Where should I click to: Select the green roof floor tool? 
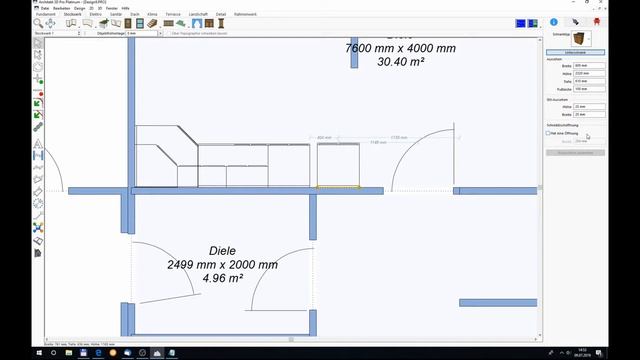coord(104,23)
